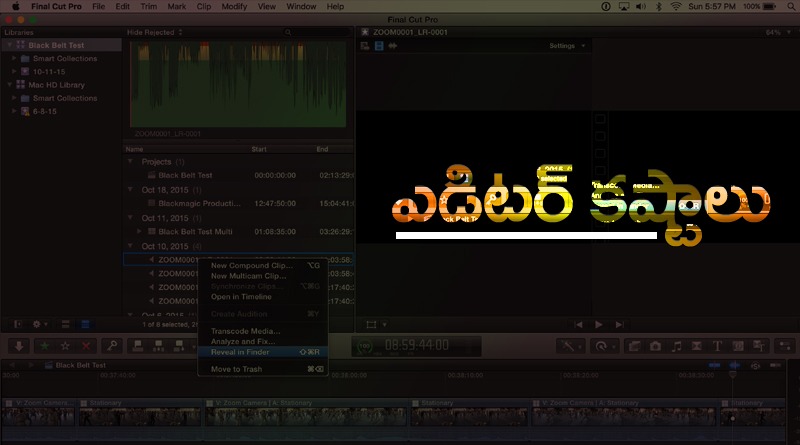Open the viewer Settings dropdown
The width and height of the screenshot is (800, 445).
(x=568, y=46)
